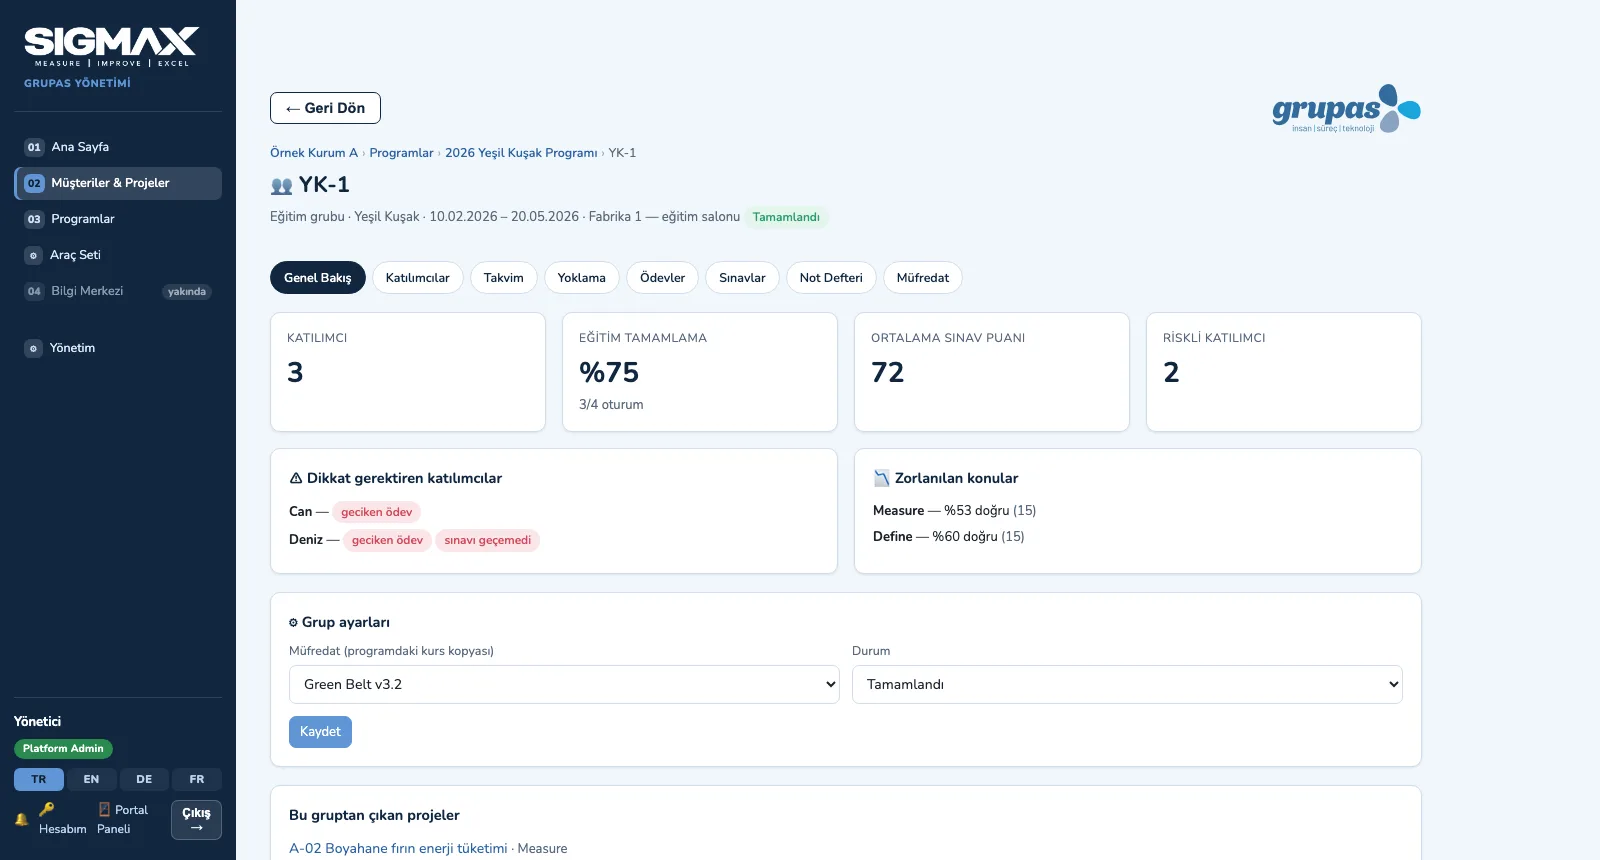The image size is (1600, 860).
Task: Switch language to TR
Action: [x=39, y=779]
